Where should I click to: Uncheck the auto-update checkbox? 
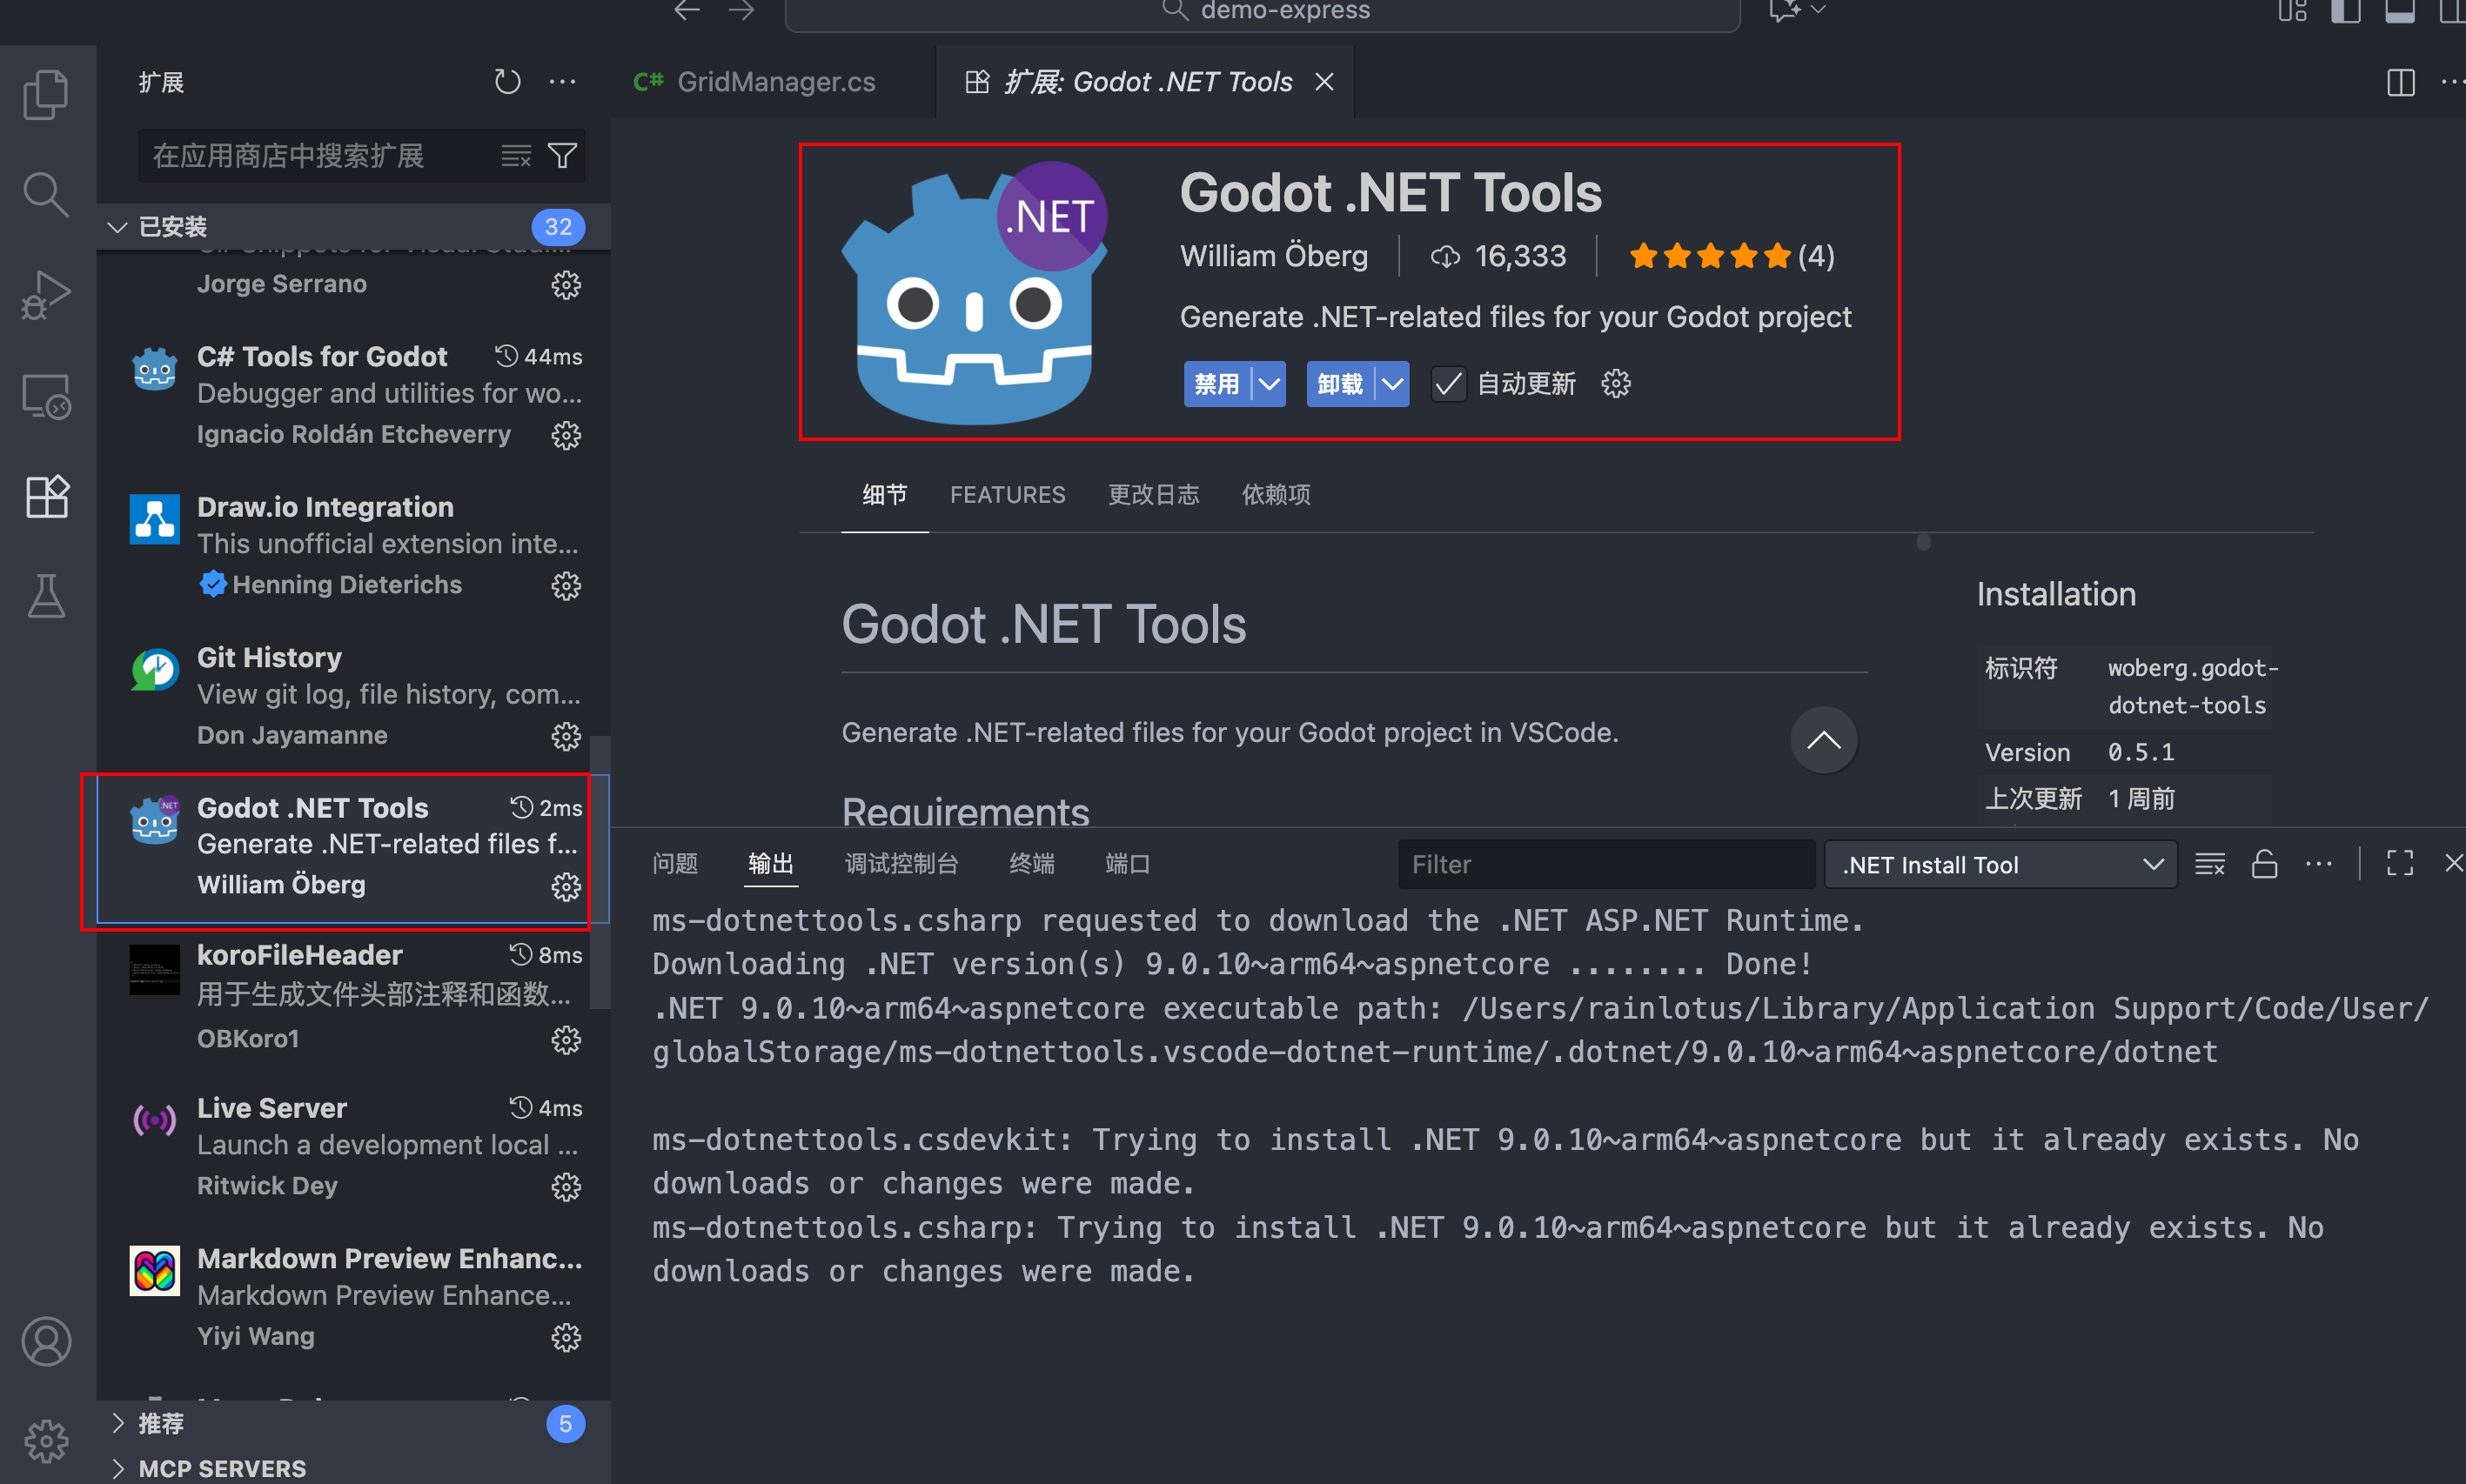click(1448, 384)
